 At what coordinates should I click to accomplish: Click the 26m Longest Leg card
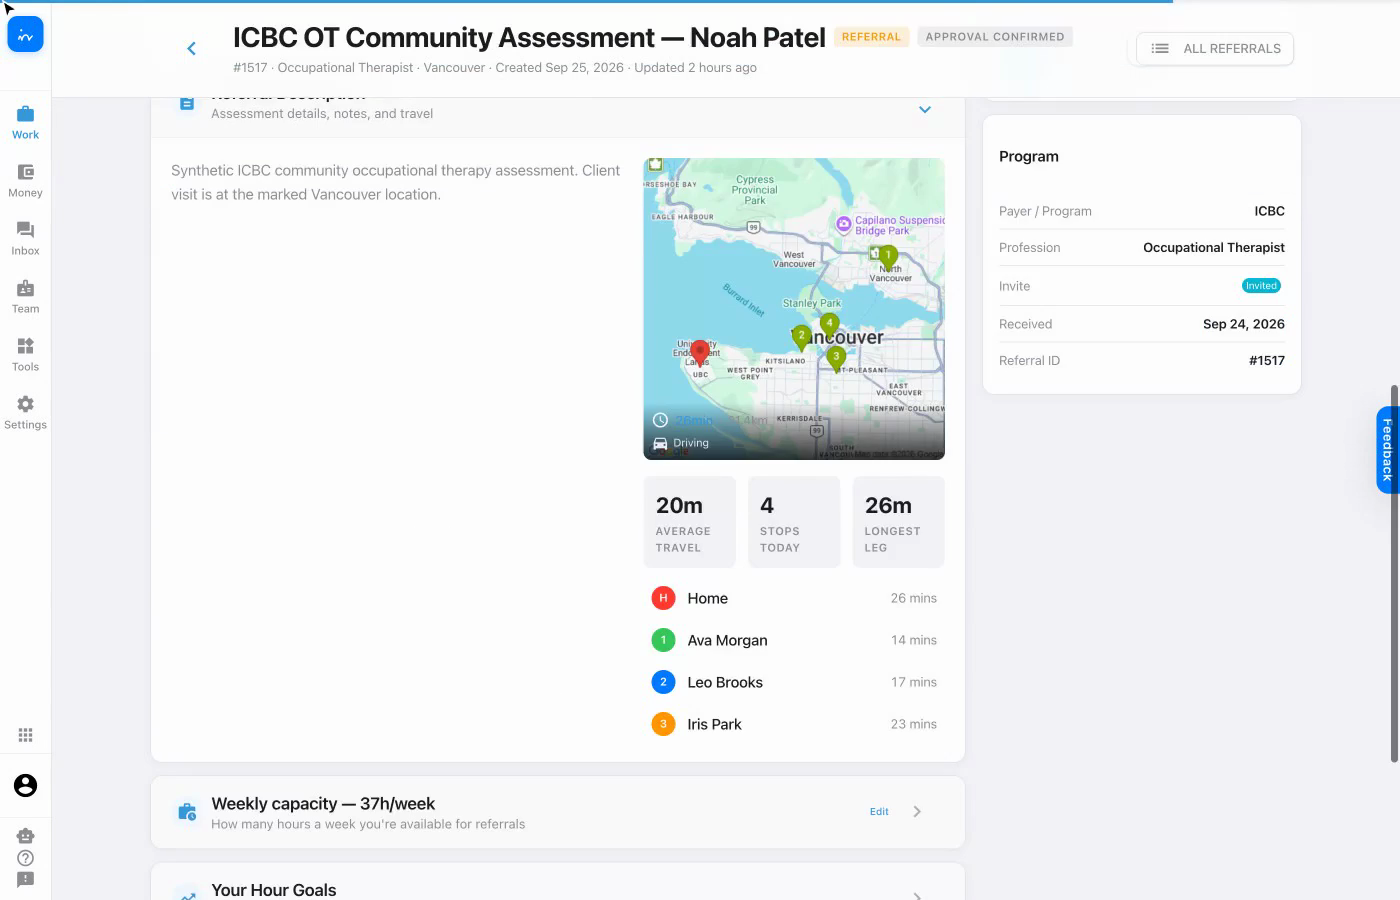tap(898, 522)
